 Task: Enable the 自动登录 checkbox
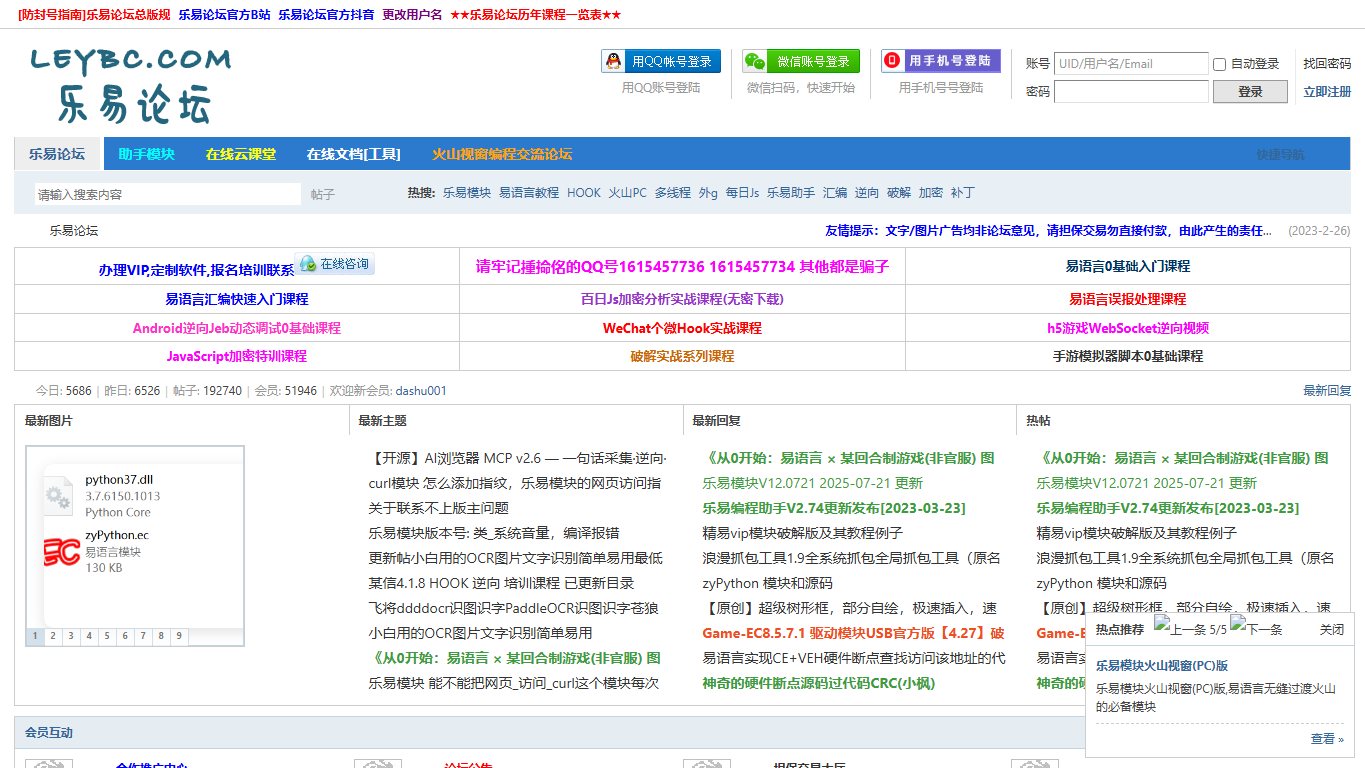(1219, 64)
